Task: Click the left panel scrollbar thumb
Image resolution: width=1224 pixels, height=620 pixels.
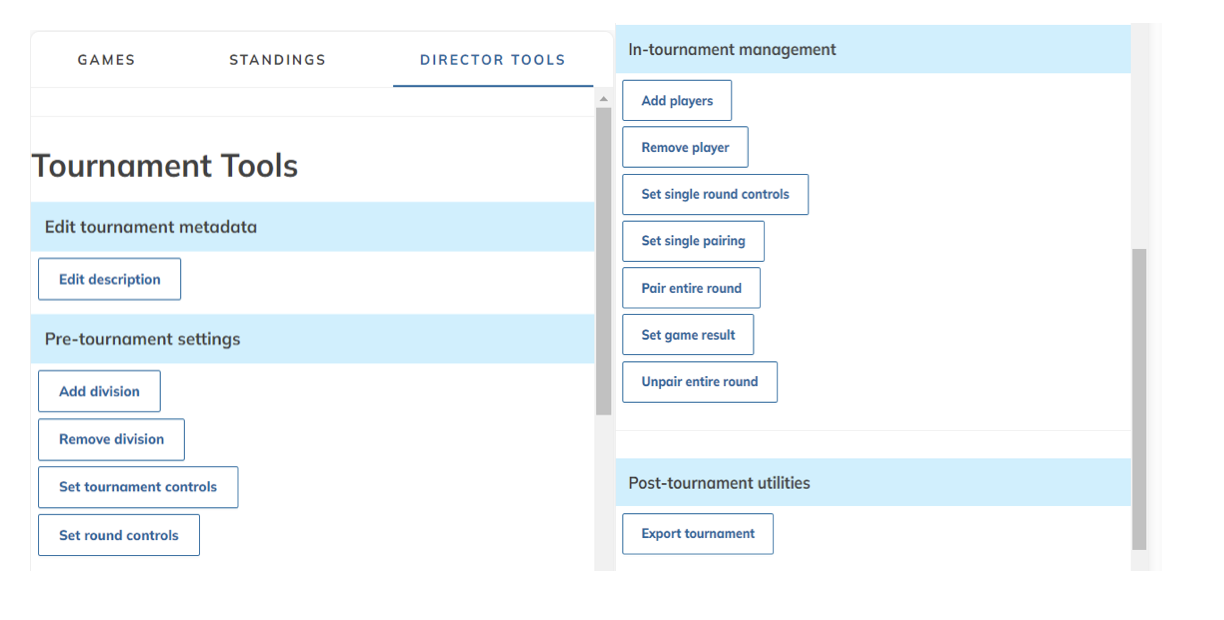Action: [x=603, y=260]
